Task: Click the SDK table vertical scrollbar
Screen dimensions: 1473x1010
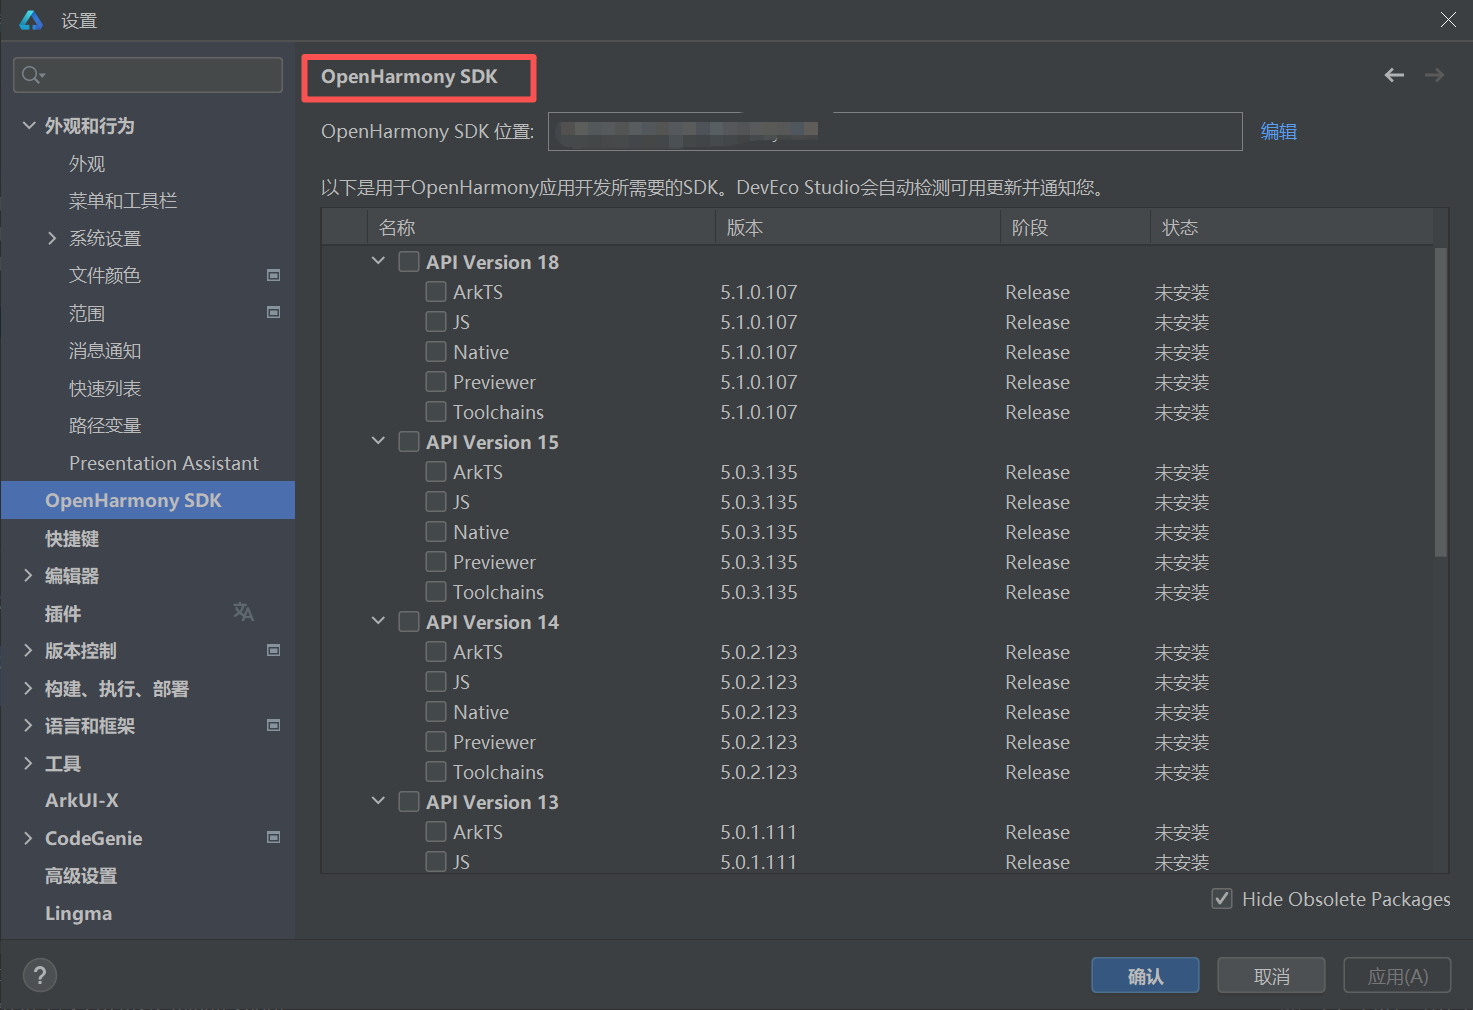Action: click(x=1441, y=402)
